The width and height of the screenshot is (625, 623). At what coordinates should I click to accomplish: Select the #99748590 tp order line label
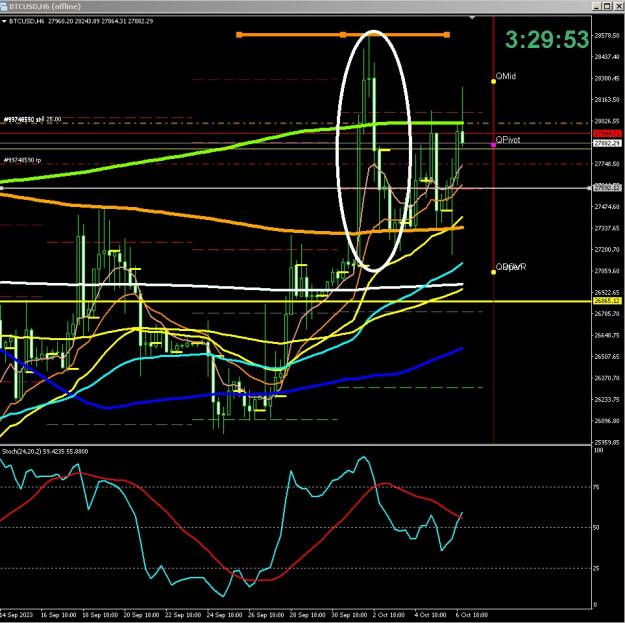tap(22, 160)
